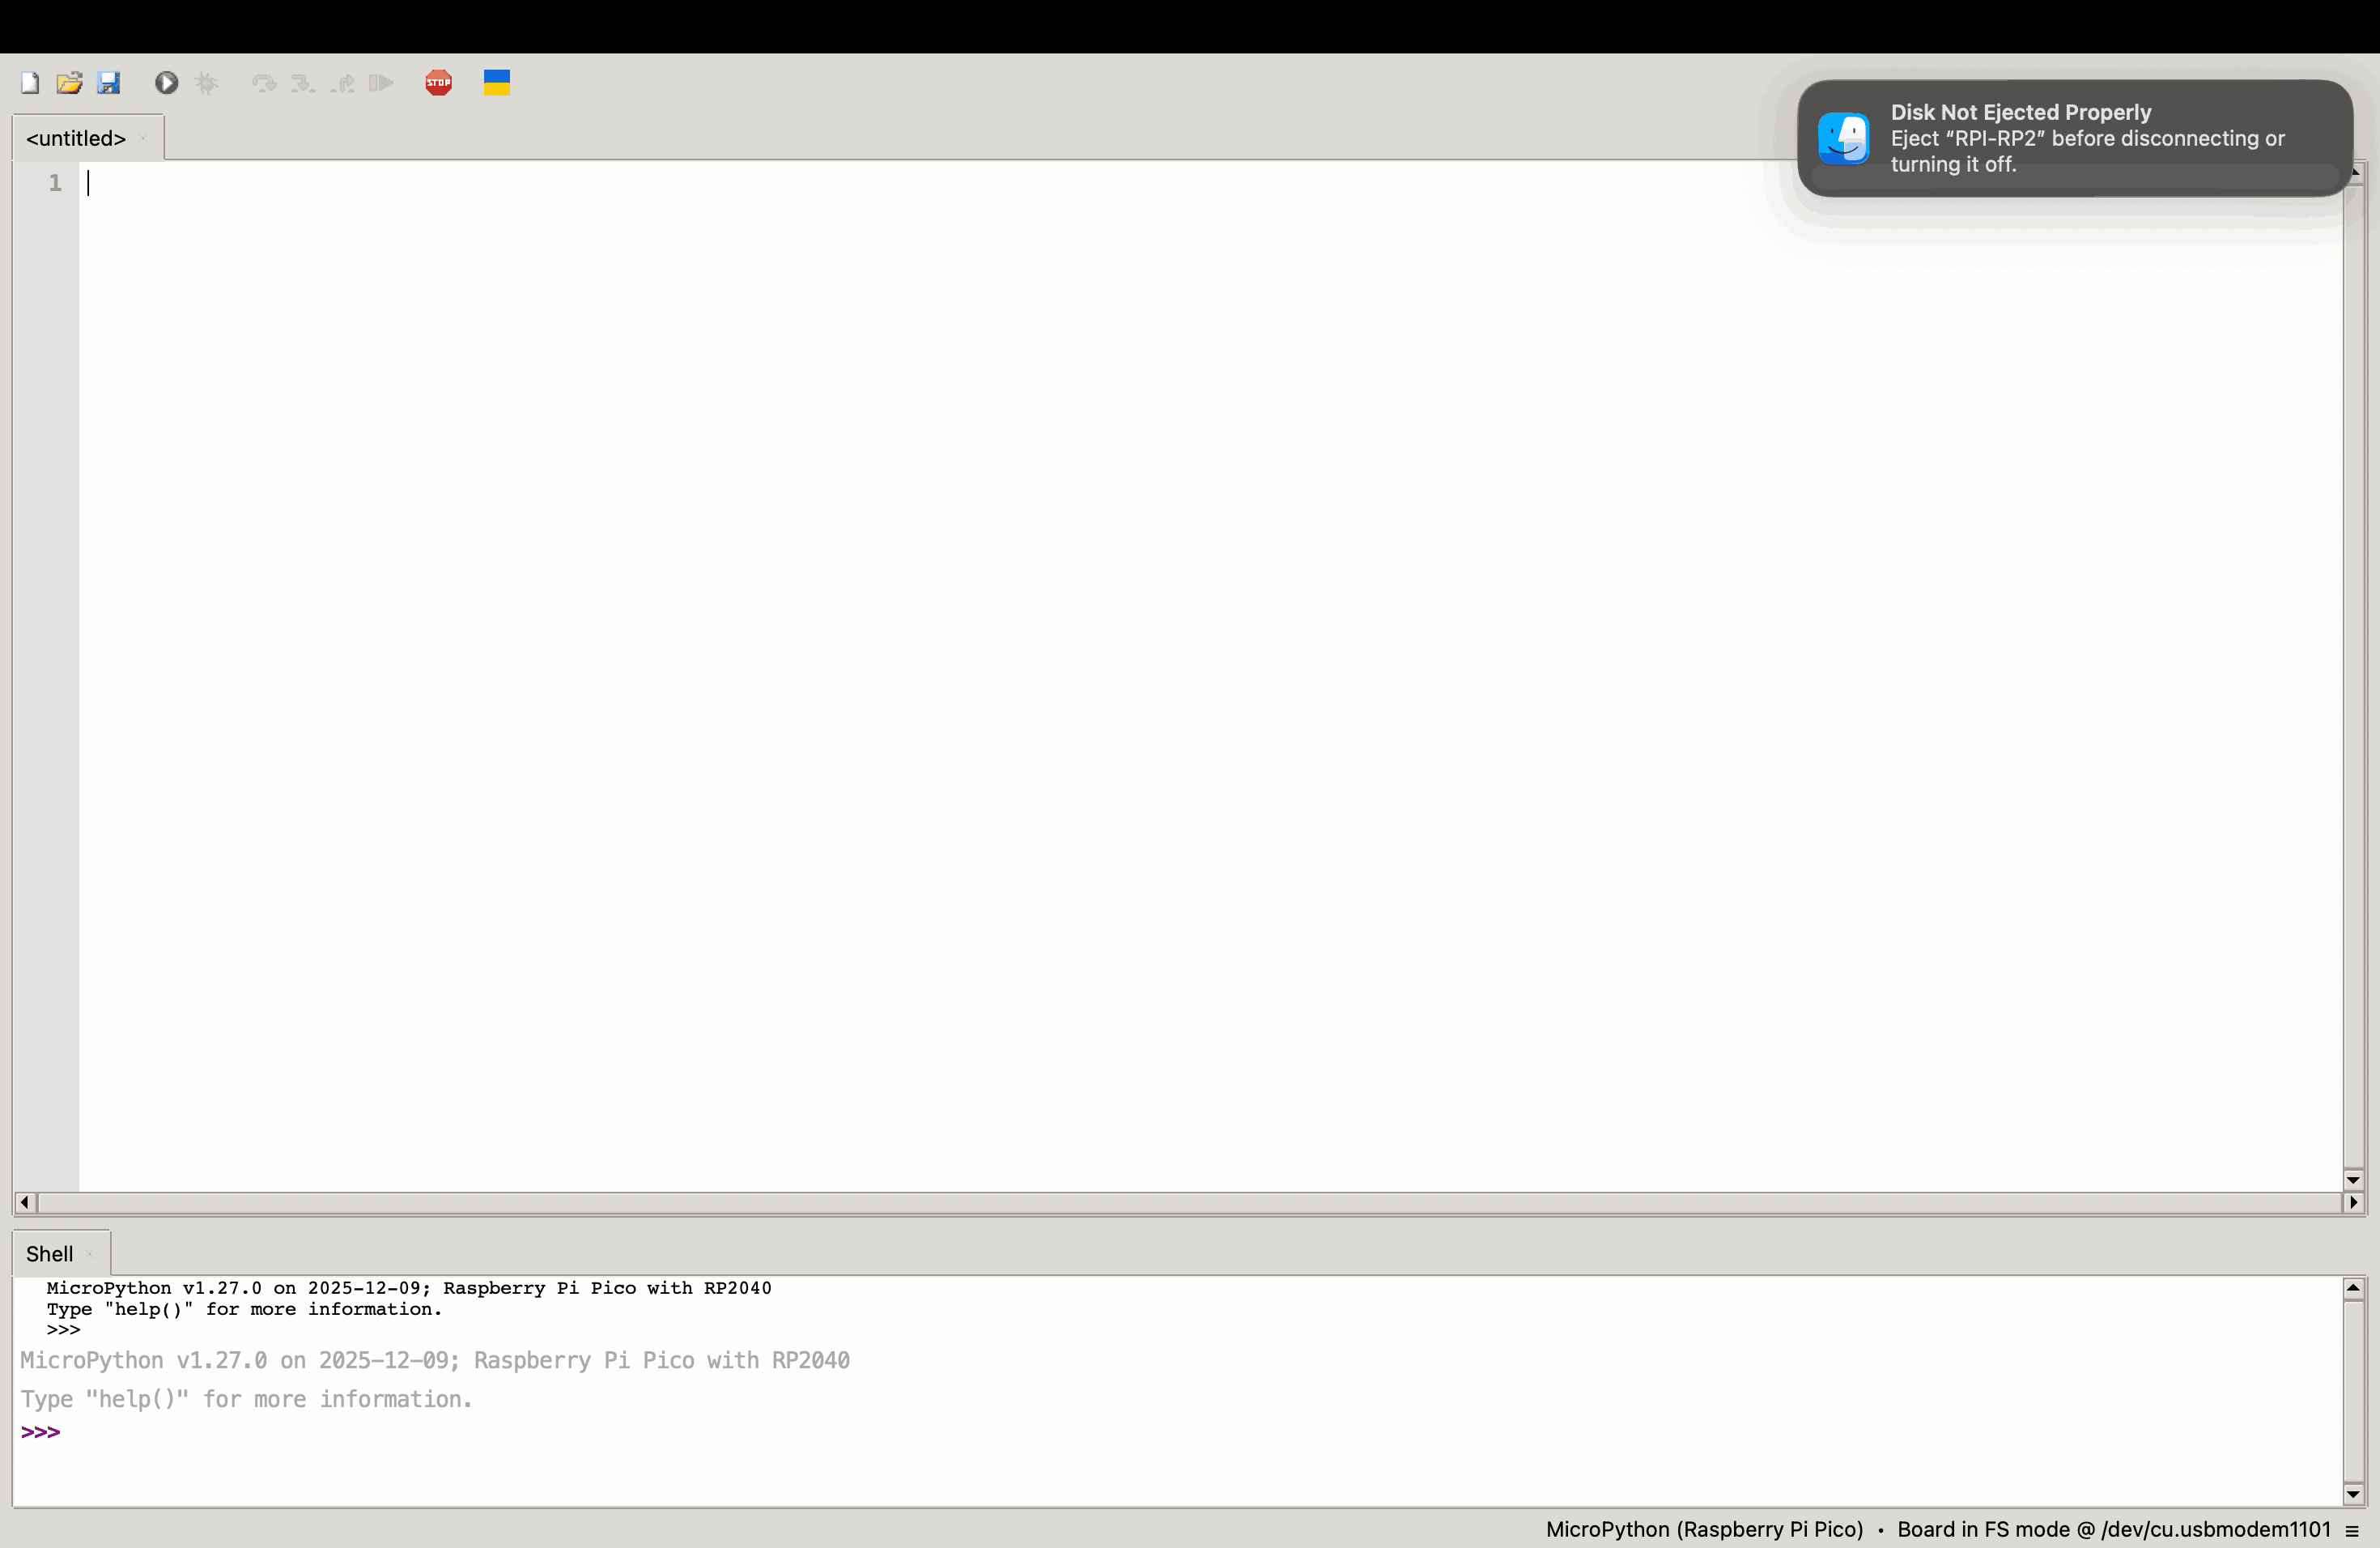Image resolution: width=2380 pixels, height=1548 pixels.
Task: Click the Step into debugger icon
Action: [303, 83]
